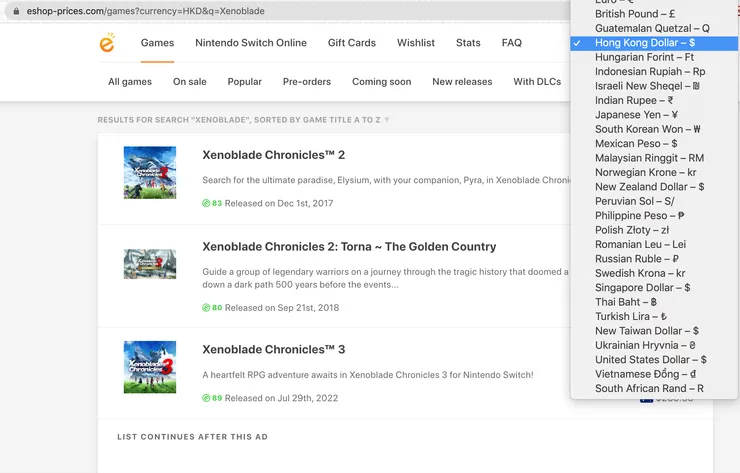This screenshot has height=473, width=740.
Task: Open the Xenoblade Chronicles™ 3 title
Action: coord(274,350)
